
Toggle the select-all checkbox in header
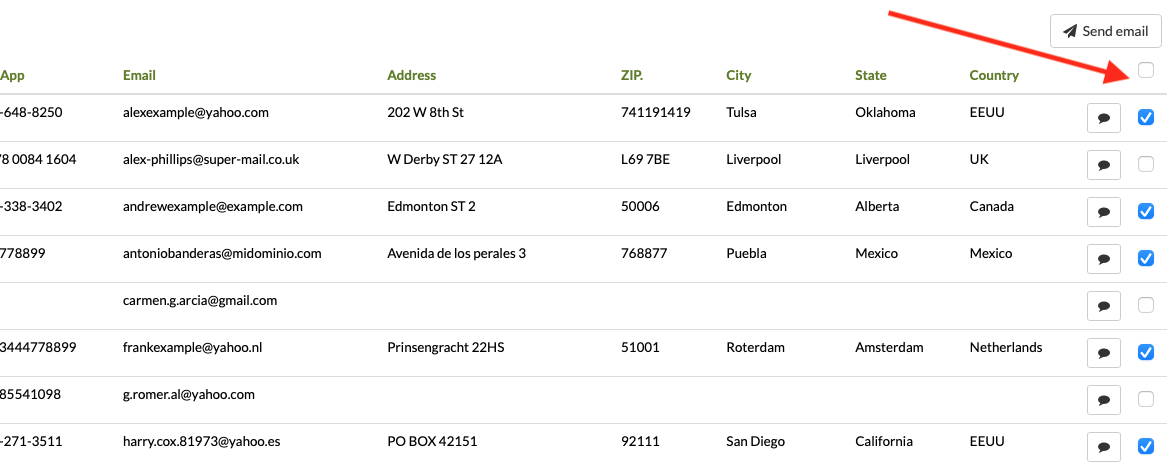pos(1146,70)
